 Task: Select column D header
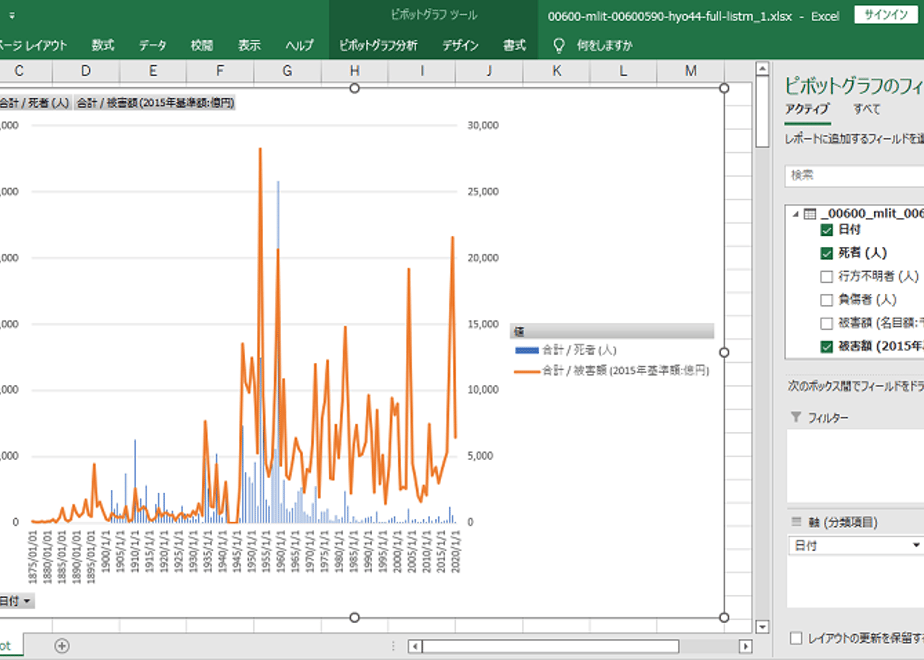tap(86, 71)
